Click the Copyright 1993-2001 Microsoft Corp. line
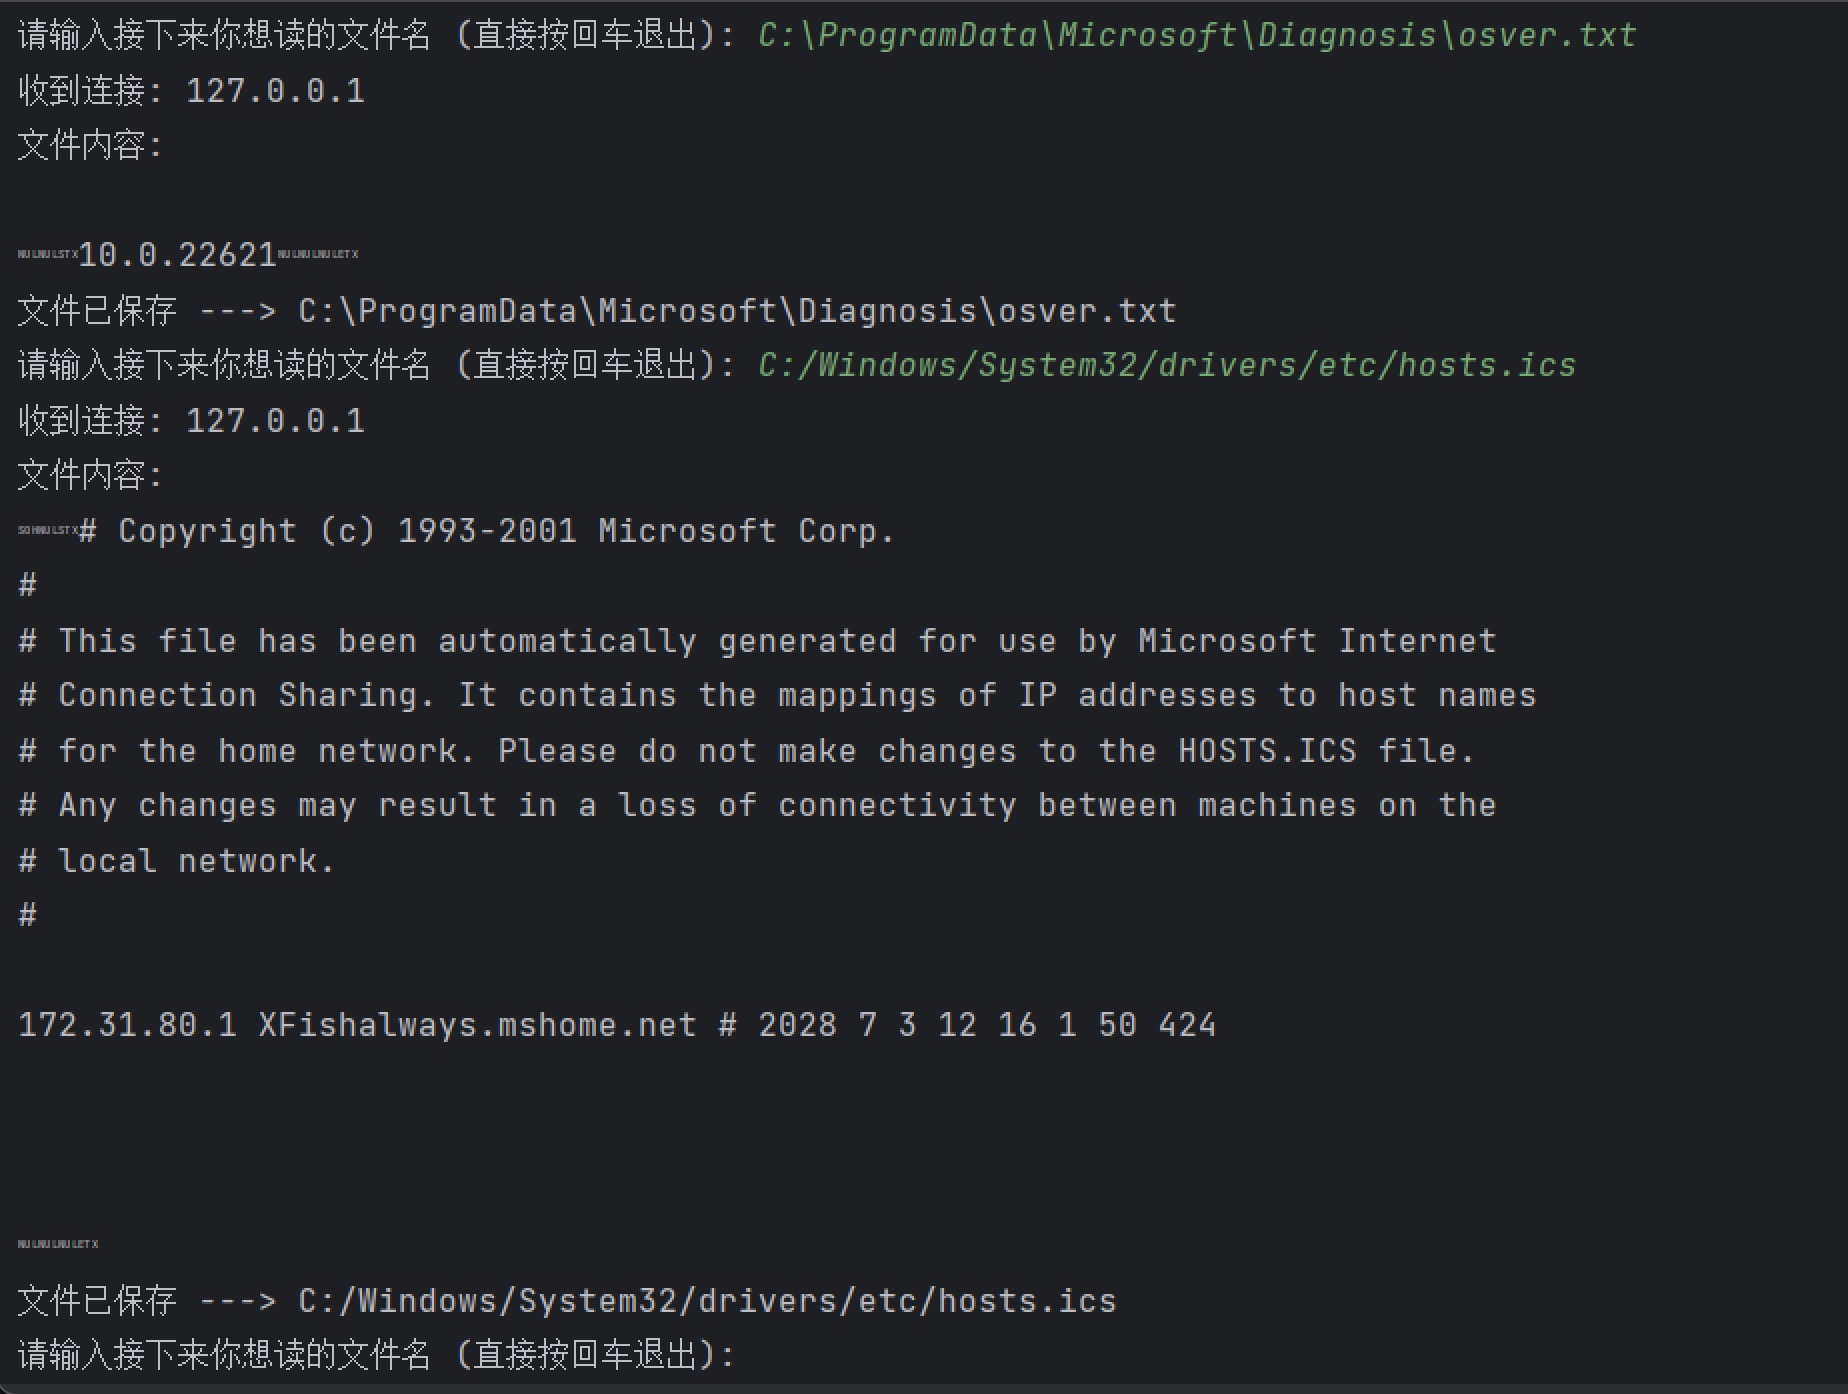The image size is (1848, 1394). (487, 531)
